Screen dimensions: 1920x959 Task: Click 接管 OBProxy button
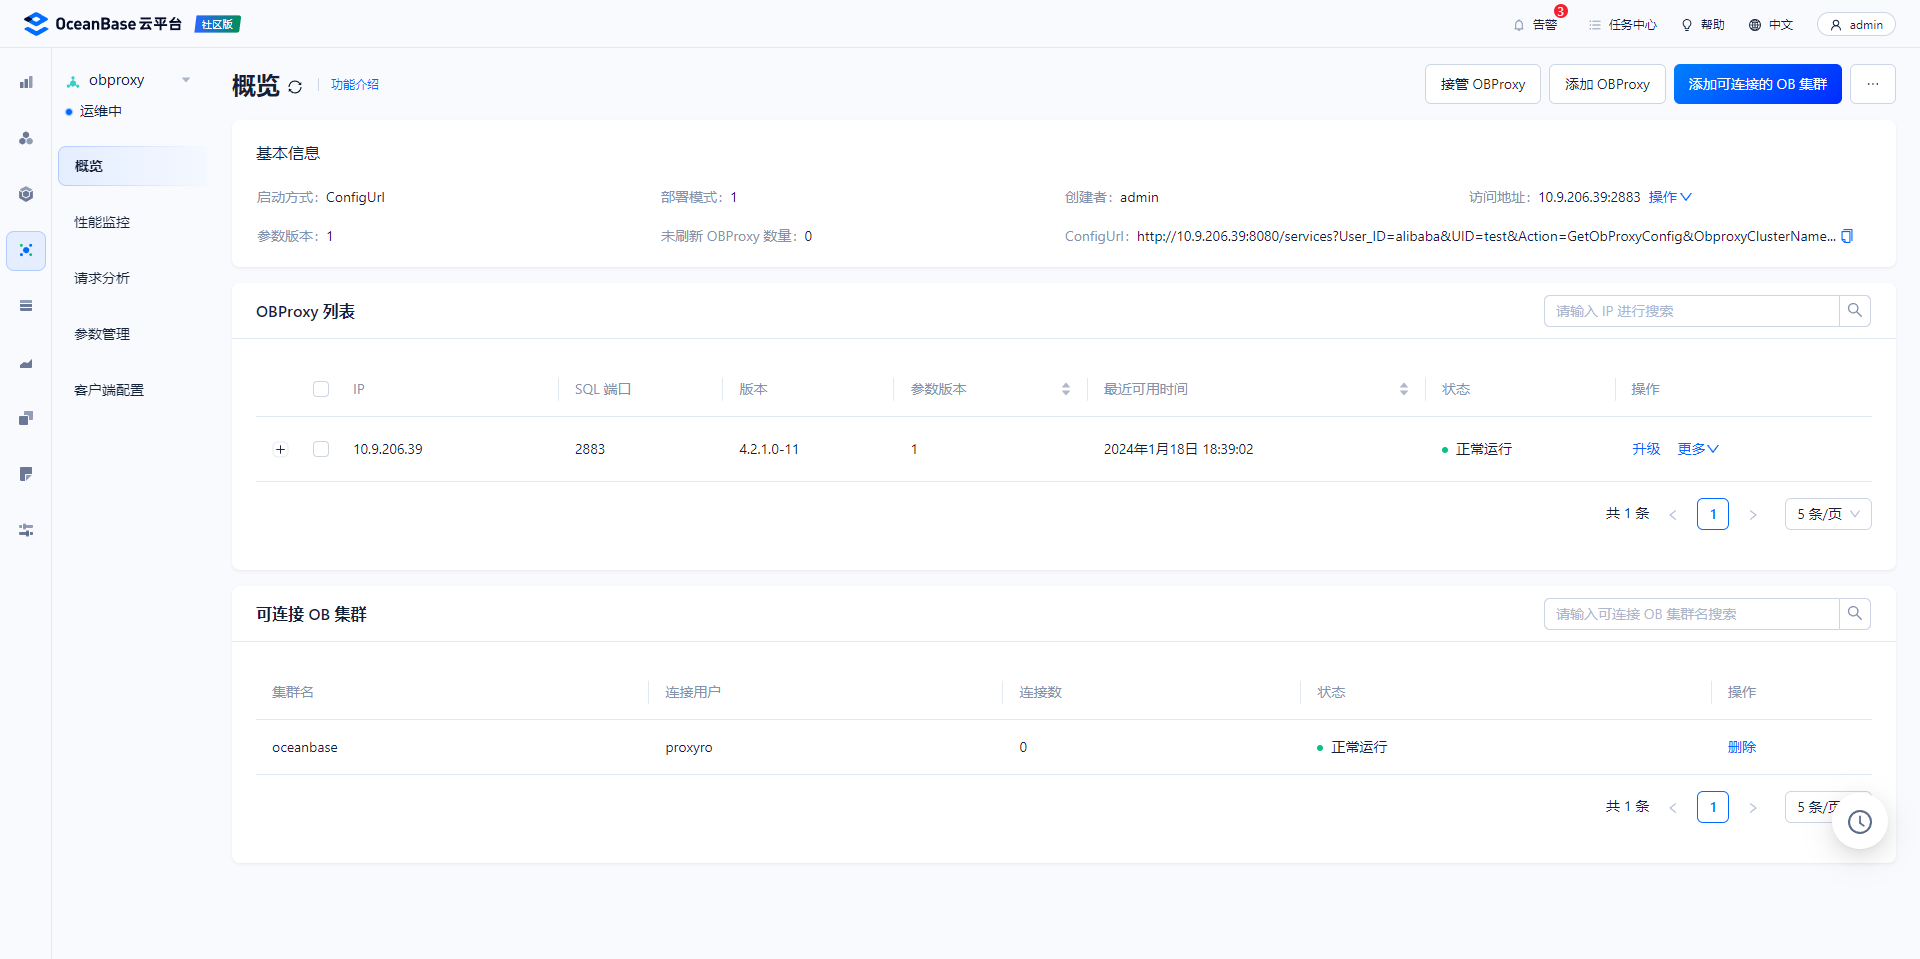[x=1483, y=84]
